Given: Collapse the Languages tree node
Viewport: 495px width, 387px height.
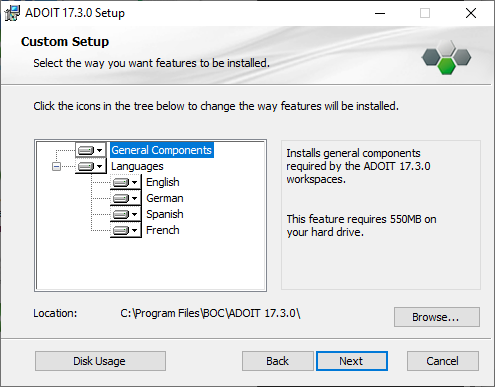Looking at the screenshot, I should pyautogui.click(x=56, y=166).
